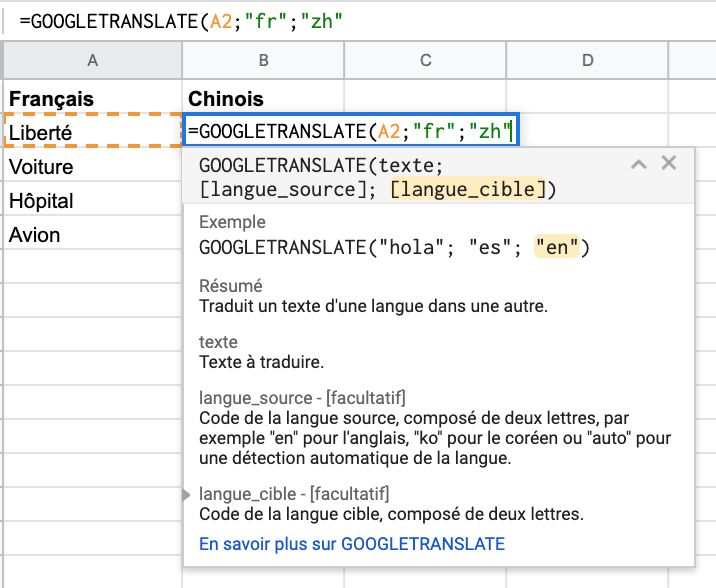
Task: Select column A header
Action: 93,60
